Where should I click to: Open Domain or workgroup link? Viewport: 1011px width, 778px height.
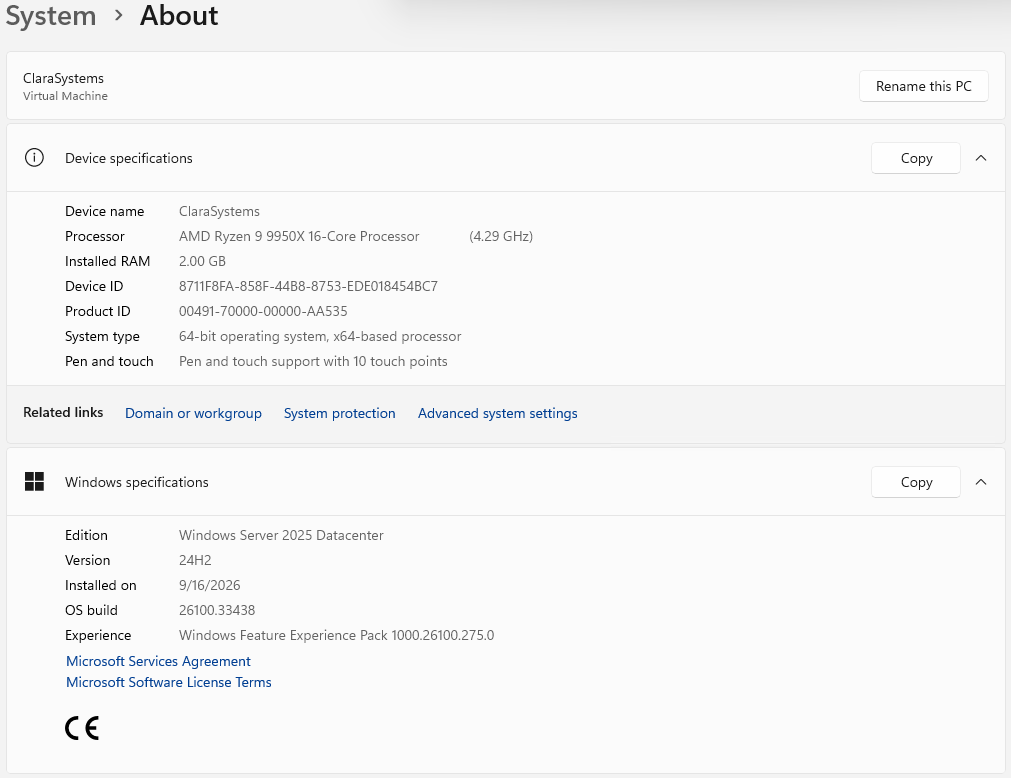point(193,413)
